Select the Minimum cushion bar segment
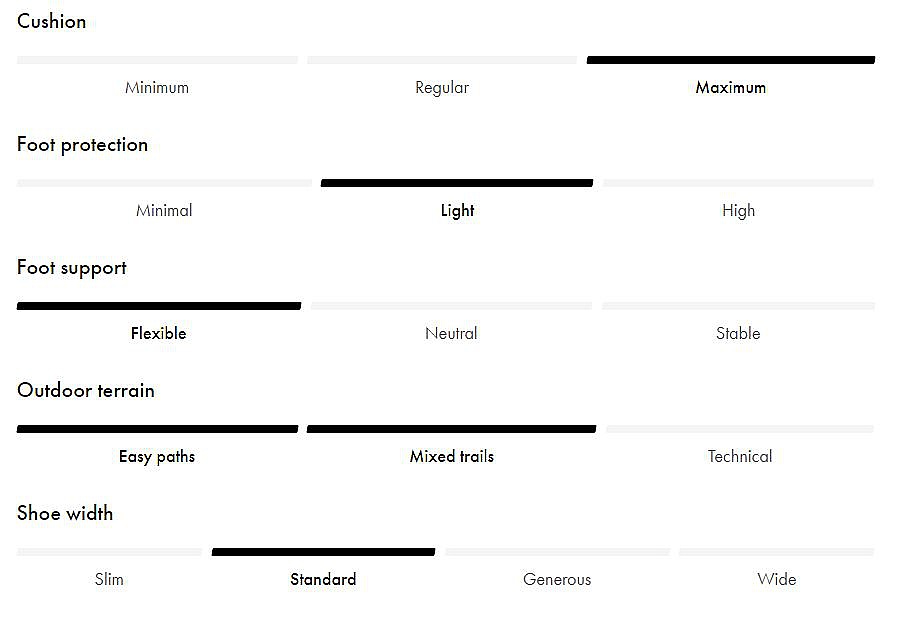Screen dimensions: 912x619 click(x=157, y=60)
